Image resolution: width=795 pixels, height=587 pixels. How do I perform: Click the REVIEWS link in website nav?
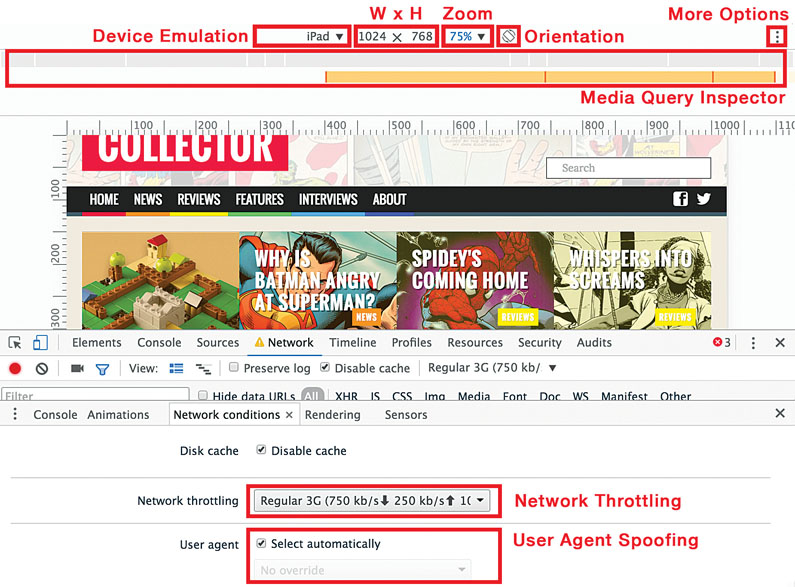(x=199, y=199)
